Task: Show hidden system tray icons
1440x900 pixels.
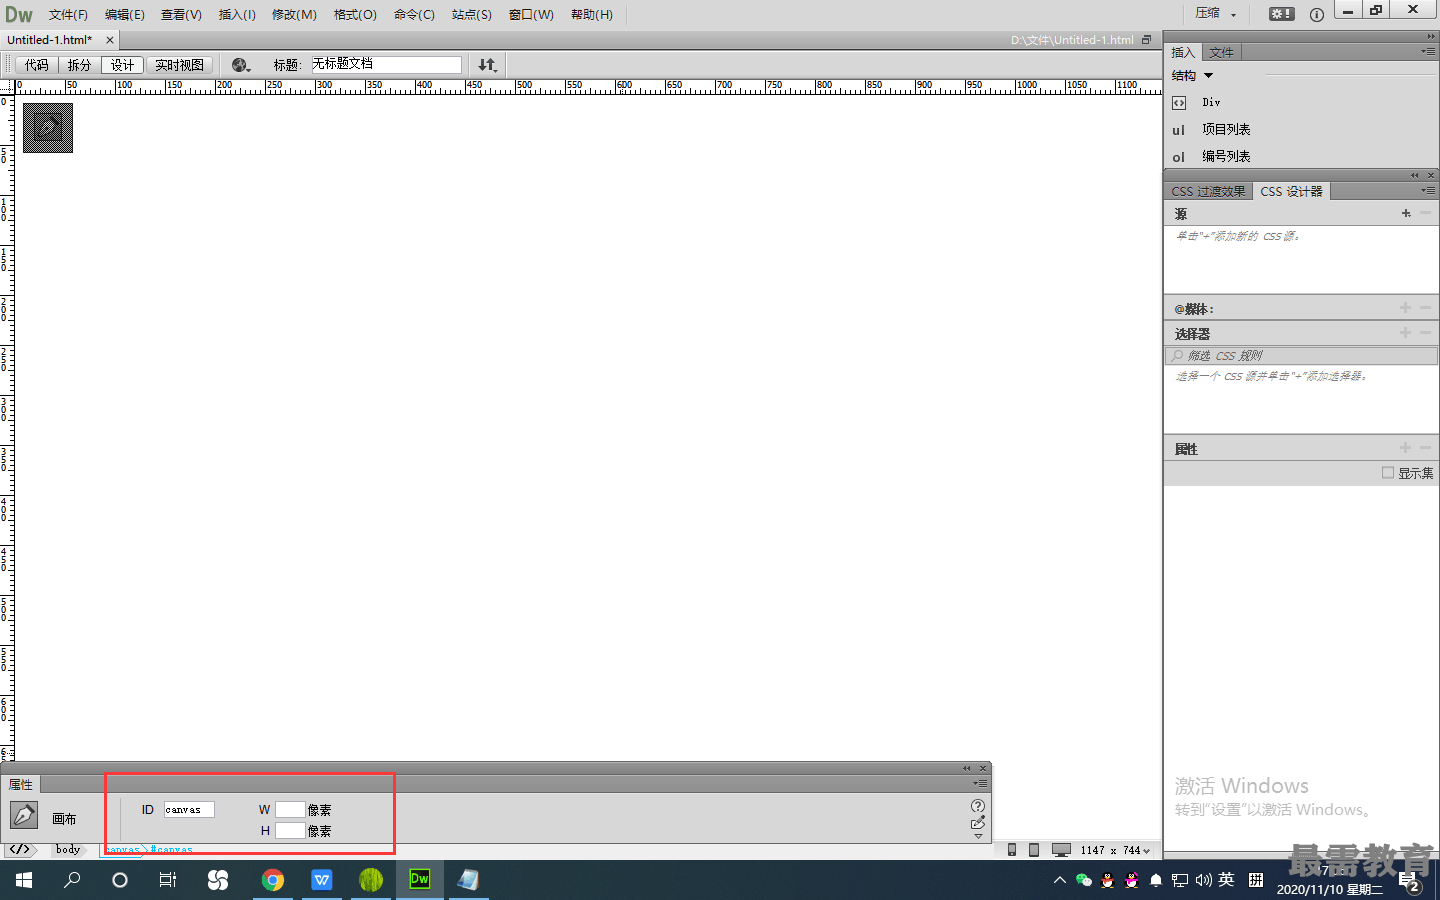Action: coord(1060,880)
